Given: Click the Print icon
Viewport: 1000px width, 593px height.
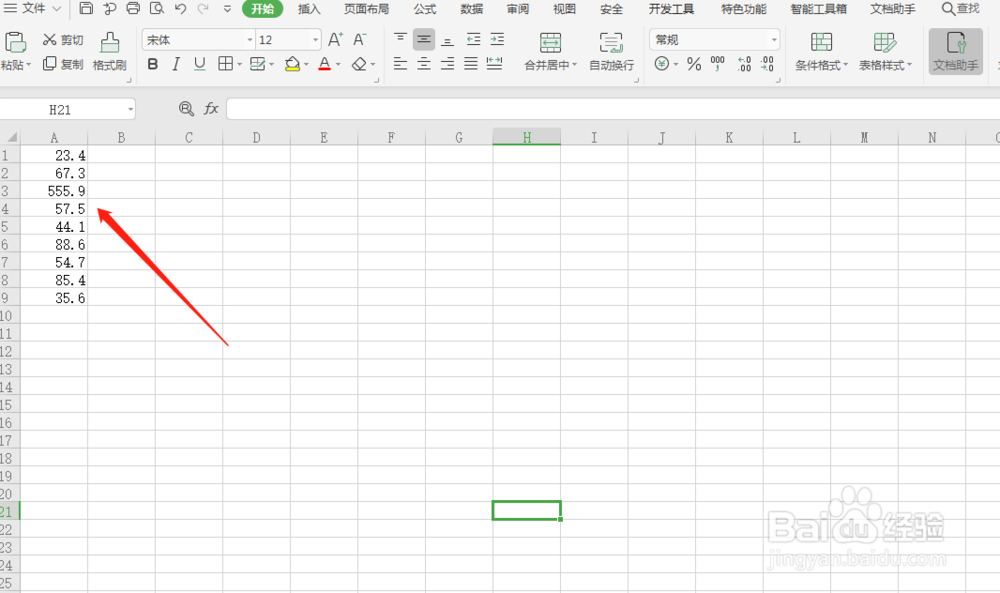Looking at the screenshot, I should pyautogui.click(x=133, y=8).
